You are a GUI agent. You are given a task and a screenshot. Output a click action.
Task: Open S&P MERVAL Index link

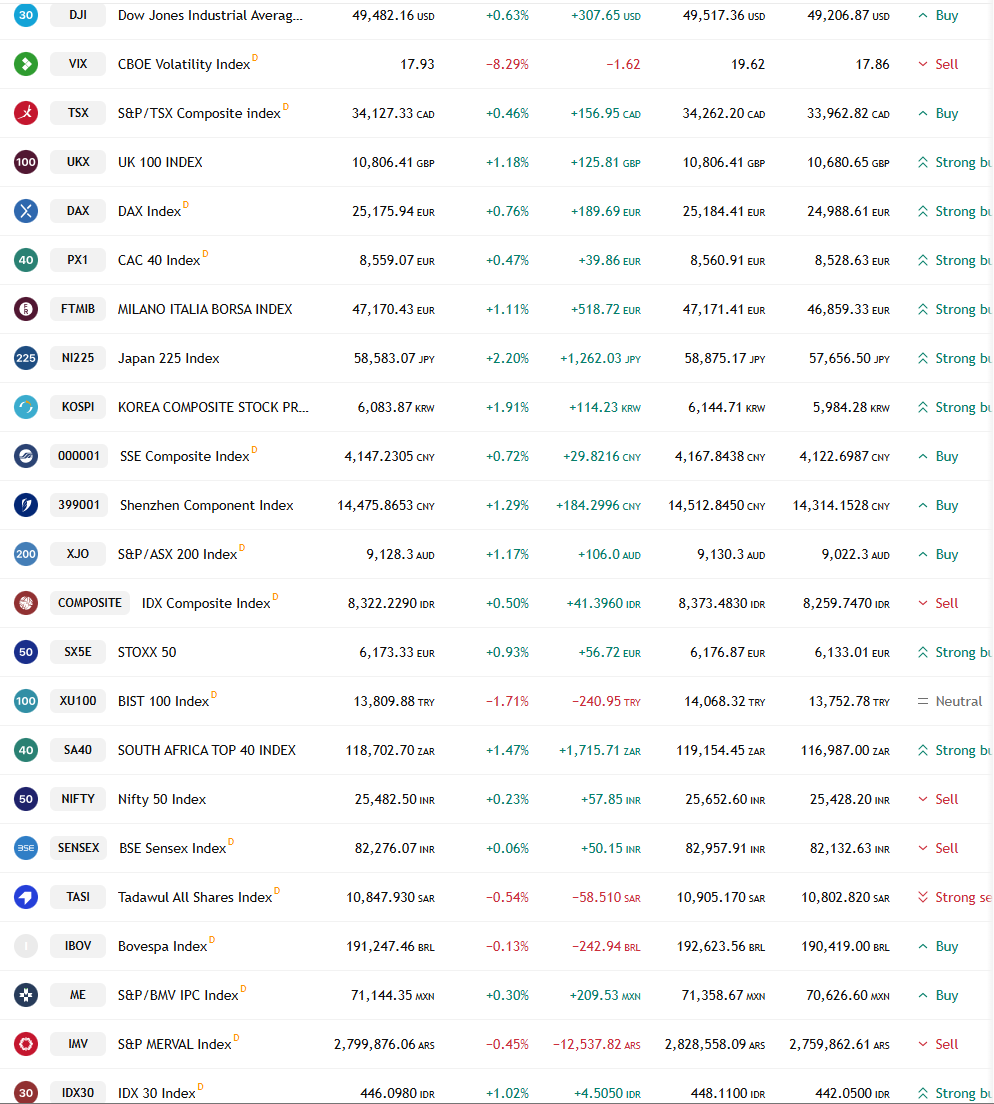point(175,1044)
